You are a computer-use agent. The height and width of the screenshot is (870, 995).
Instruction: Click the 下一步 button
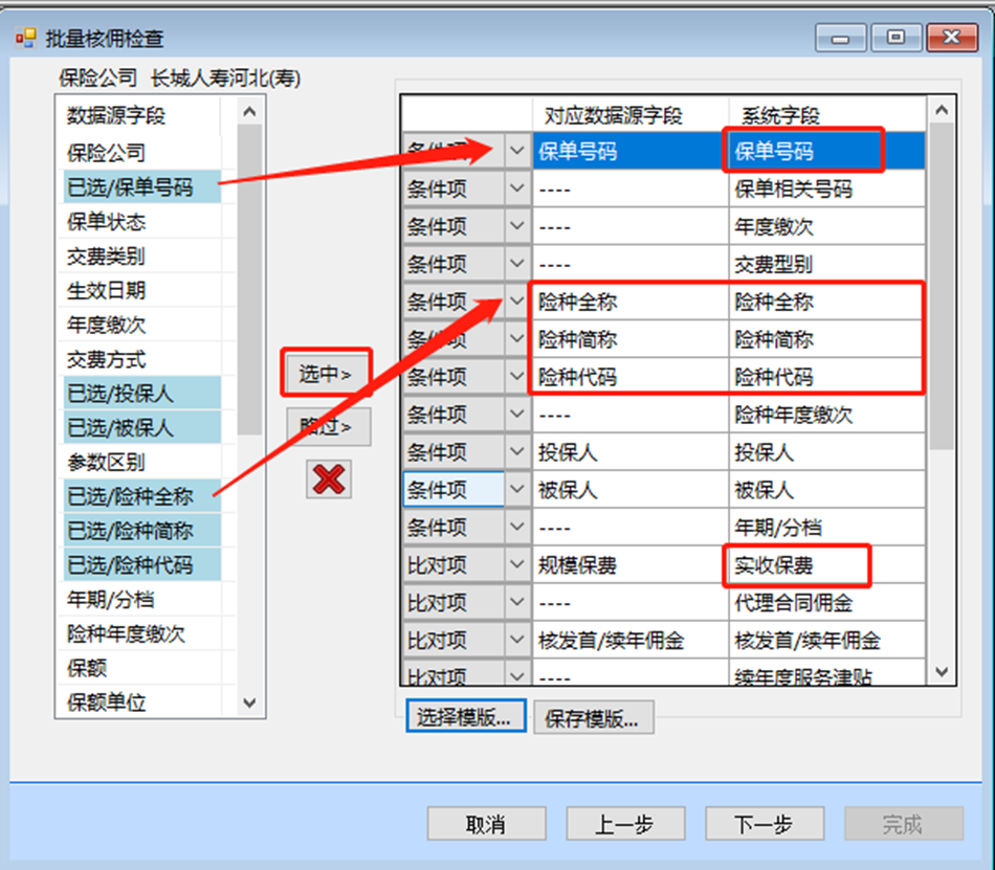pos(763,824)
